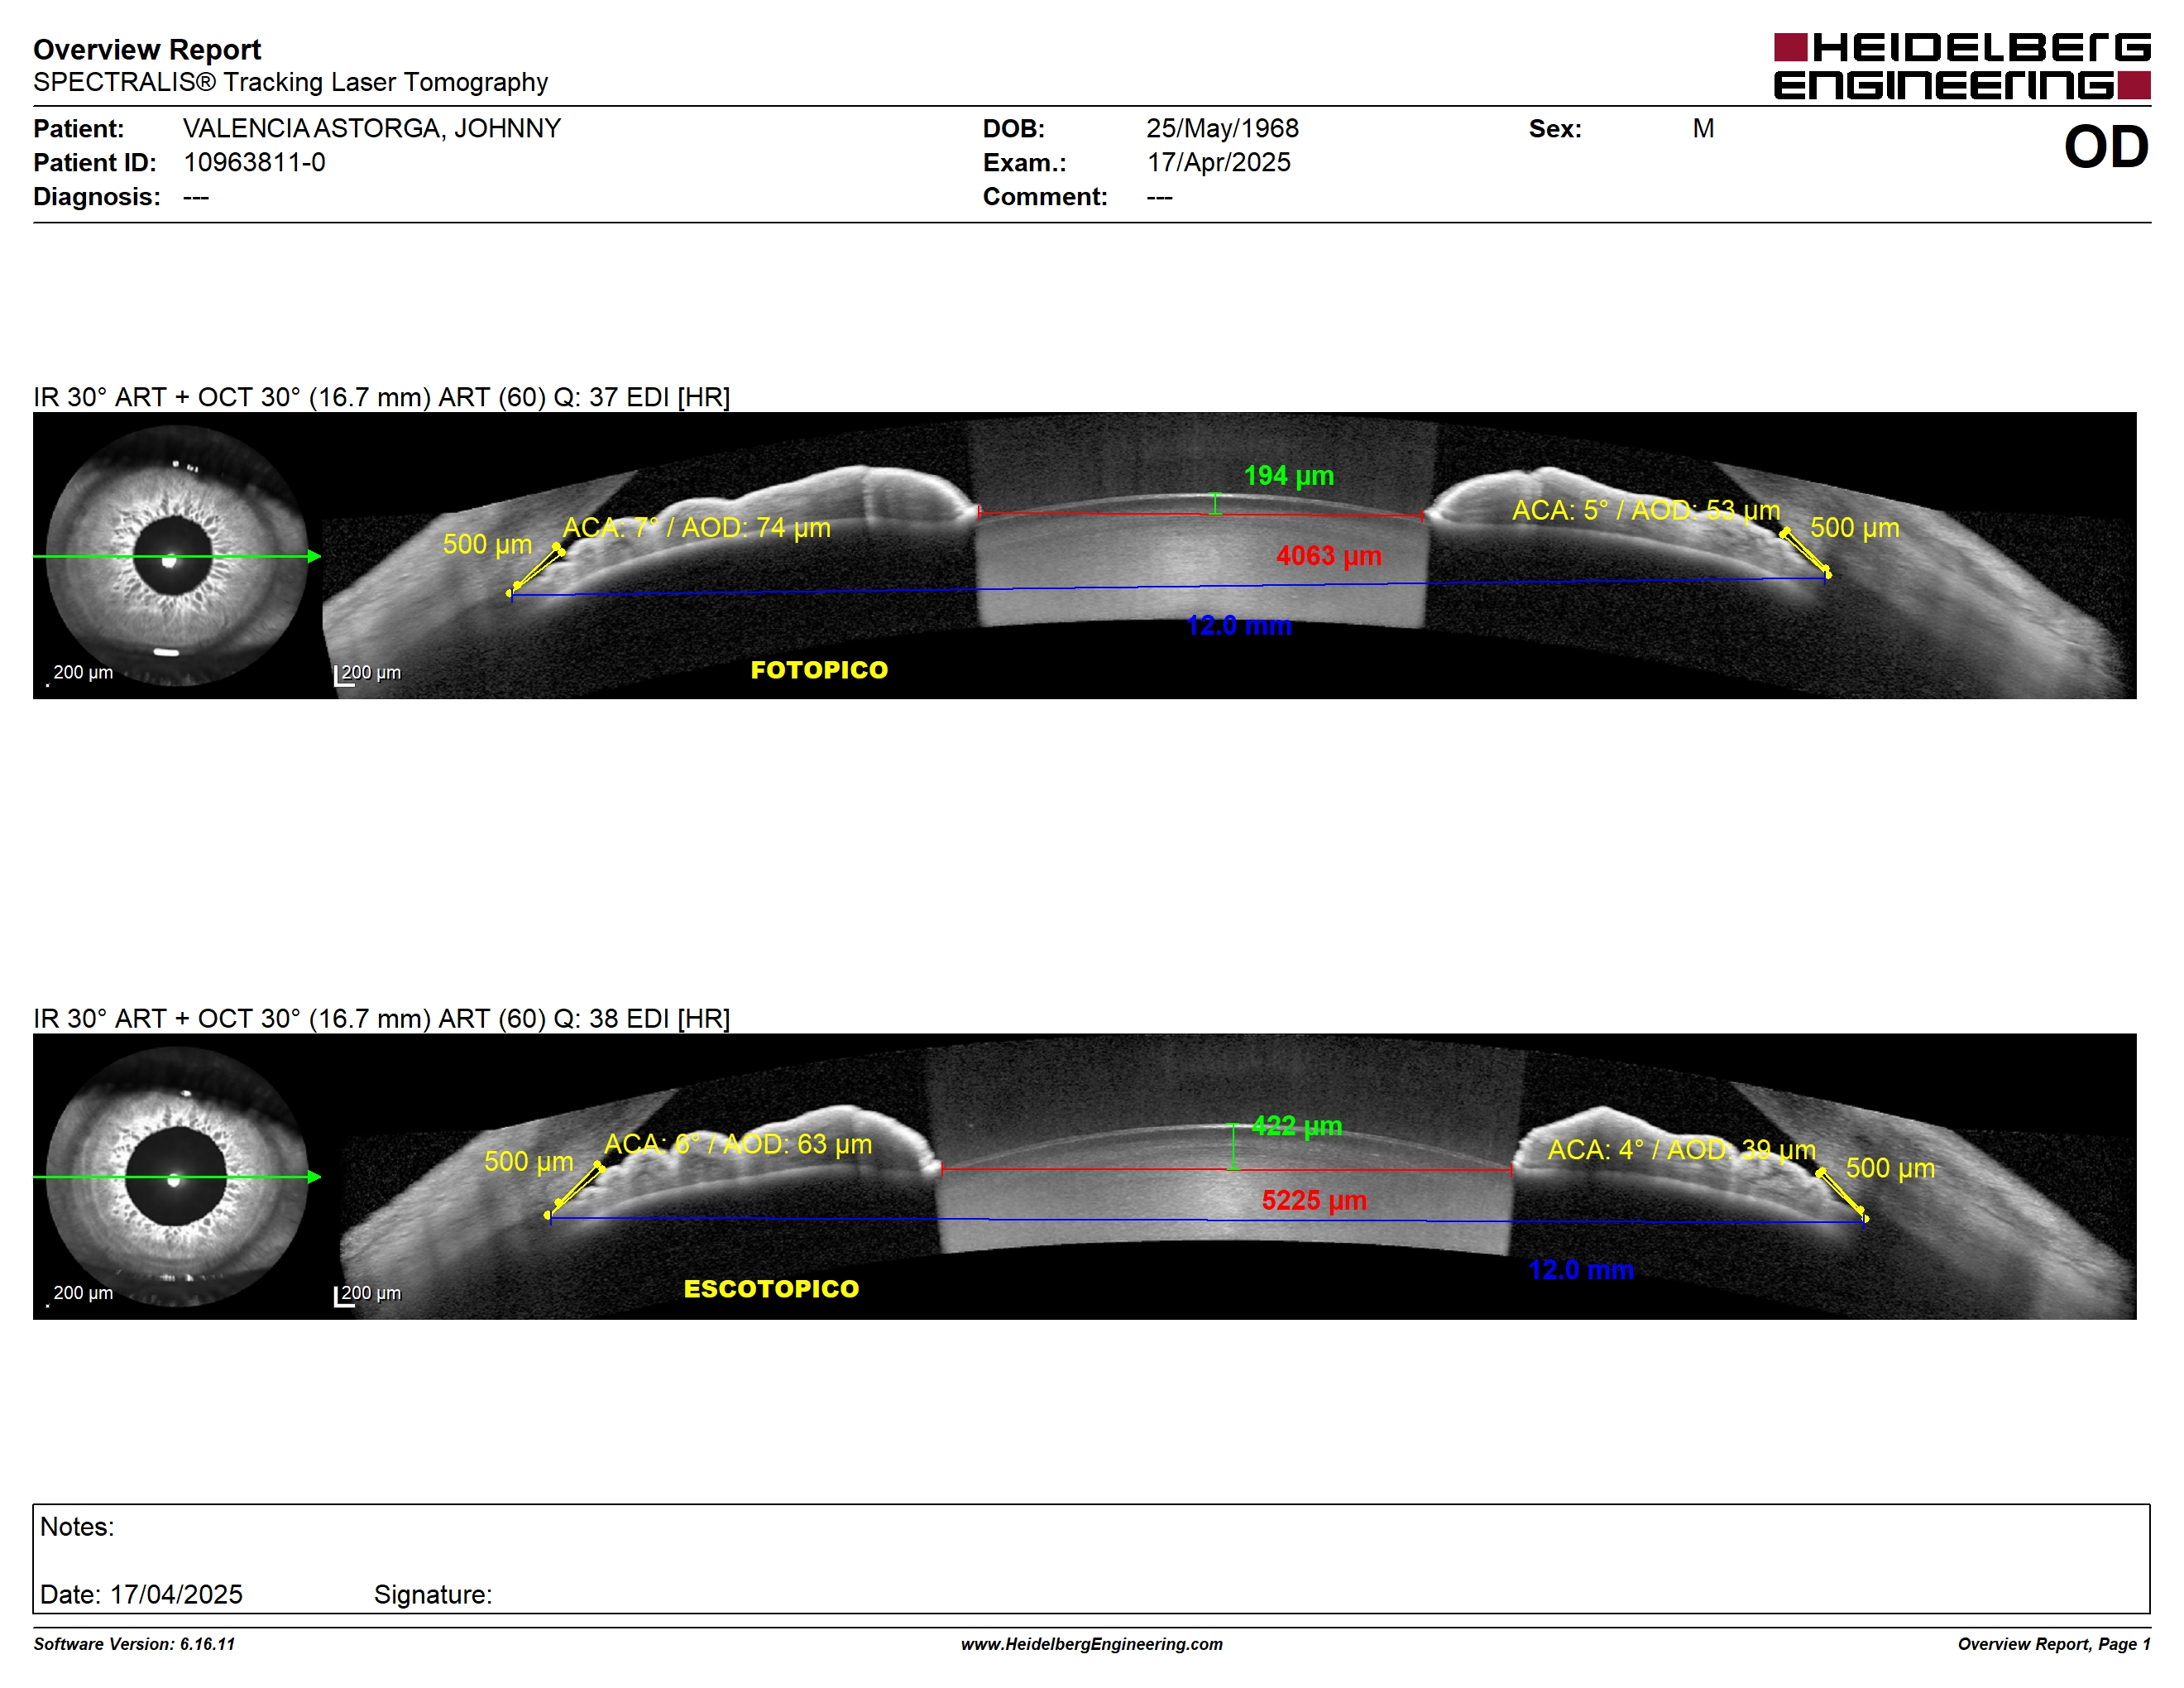Click the green scan arrow on the bottom eye image
2184x1688 pixels.
point(177,1177)
